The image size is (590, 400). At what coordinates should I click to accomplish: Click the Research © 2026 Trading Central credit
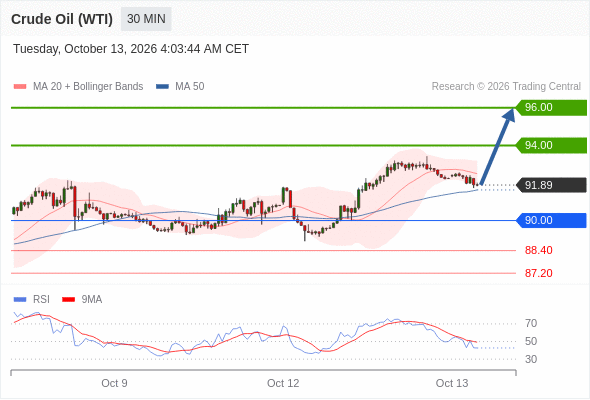506,87
